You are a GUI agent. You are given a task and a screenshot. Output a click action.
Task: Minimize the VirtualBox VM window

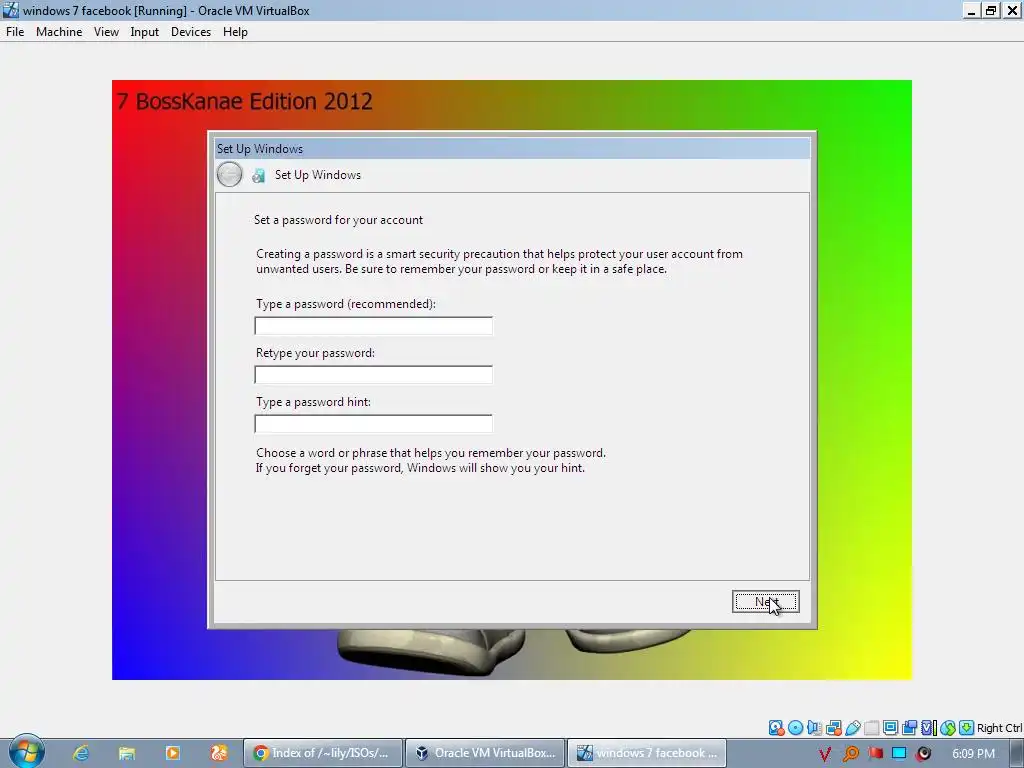pyautogui.click(x=971, y=10)
